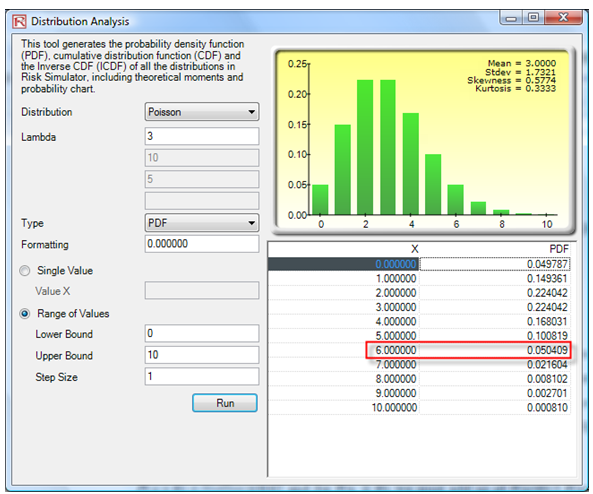
Task: Click the Run button
Action: (225, 403)
